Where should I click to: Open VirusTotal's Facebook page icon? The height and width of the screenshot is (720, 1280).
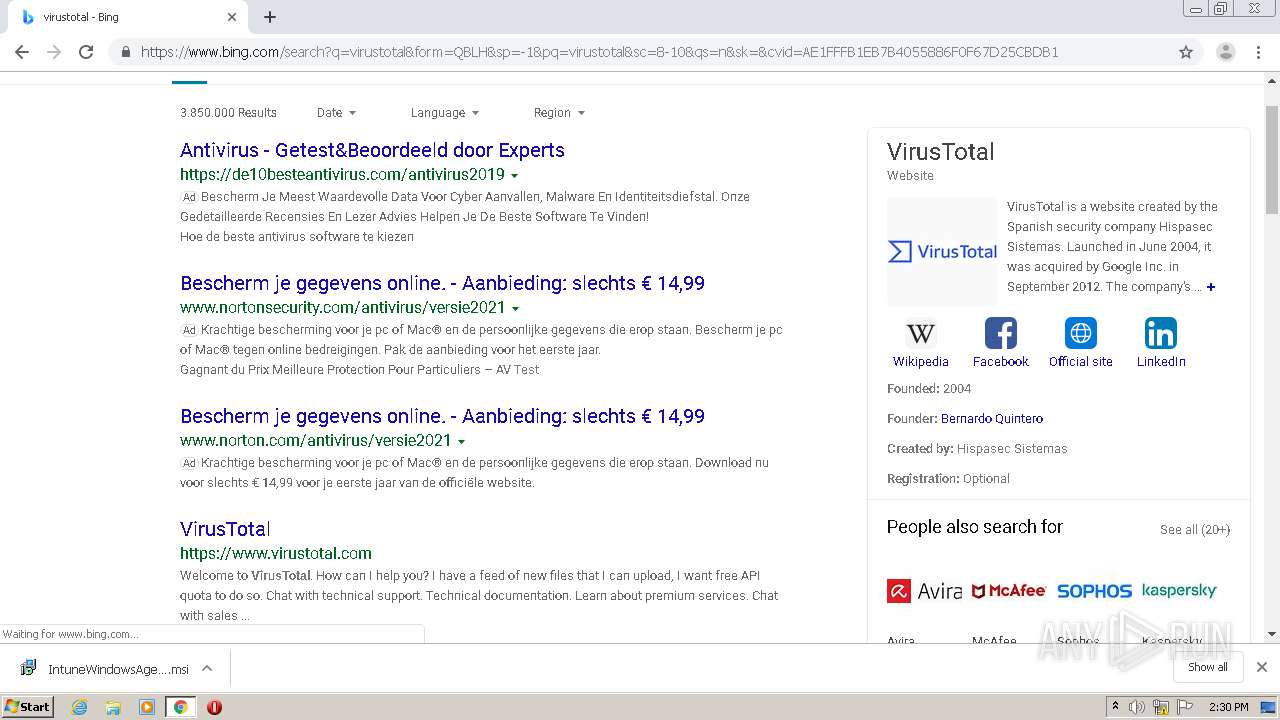click(1001, 333)
